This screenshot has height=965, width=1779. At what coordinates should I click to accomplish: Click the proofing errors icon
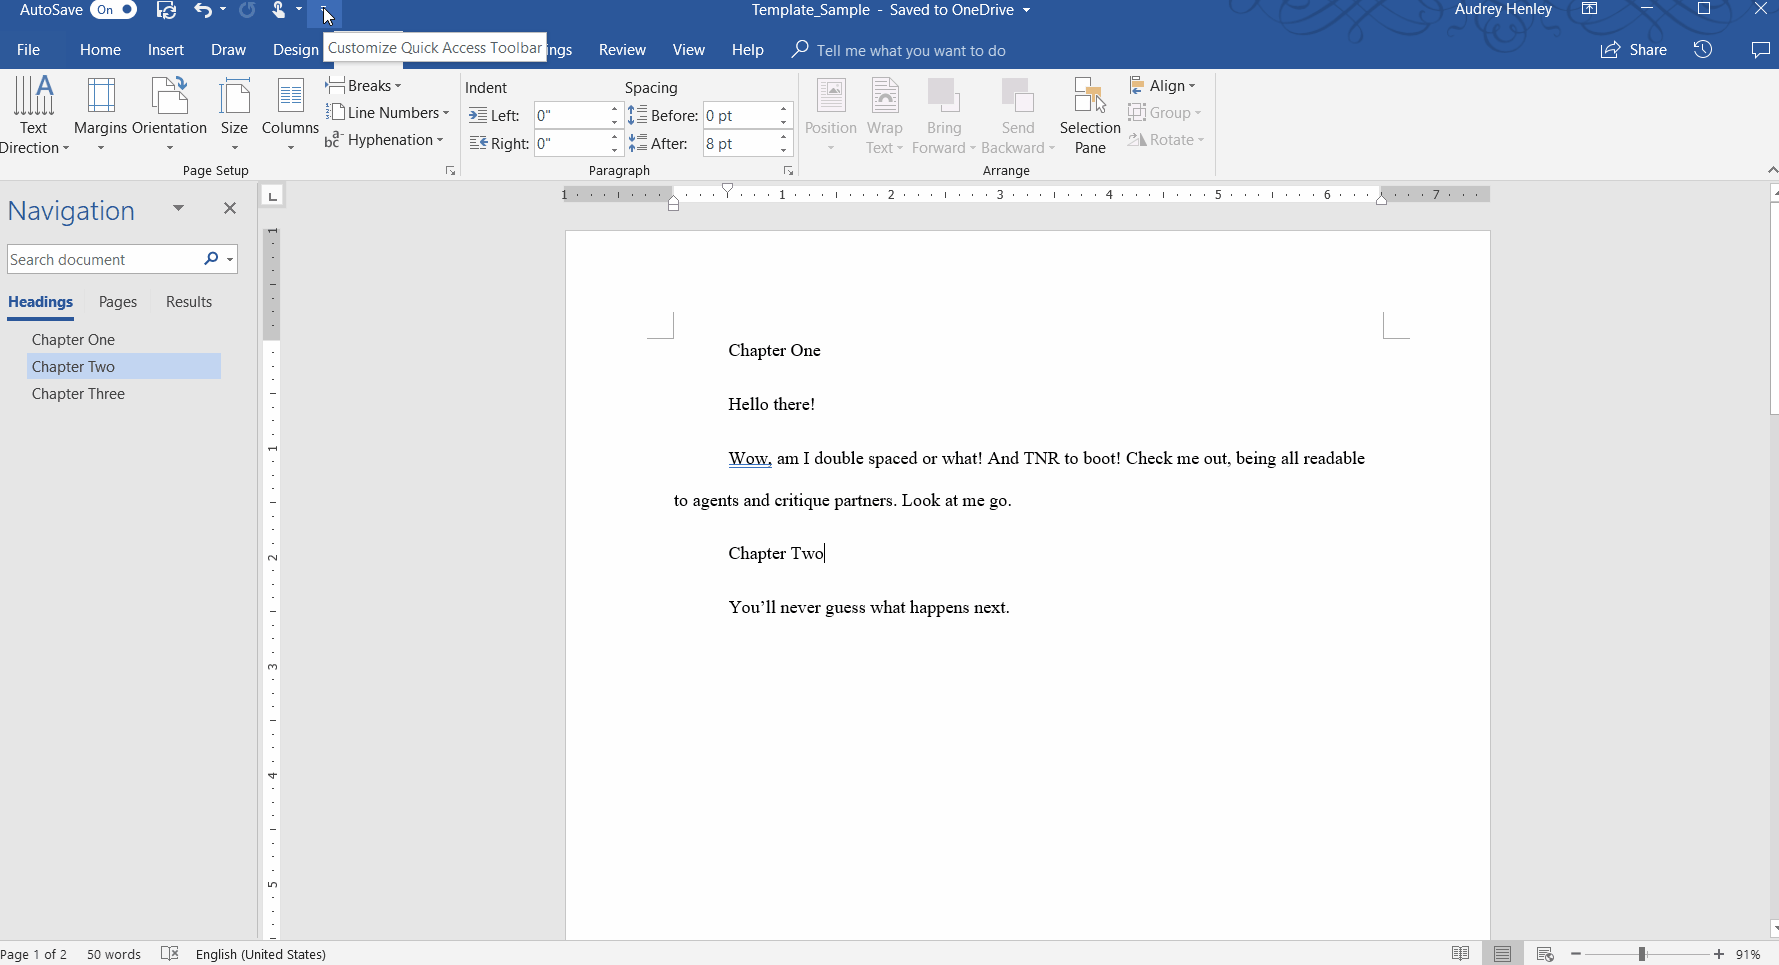(x=170, y=954)
